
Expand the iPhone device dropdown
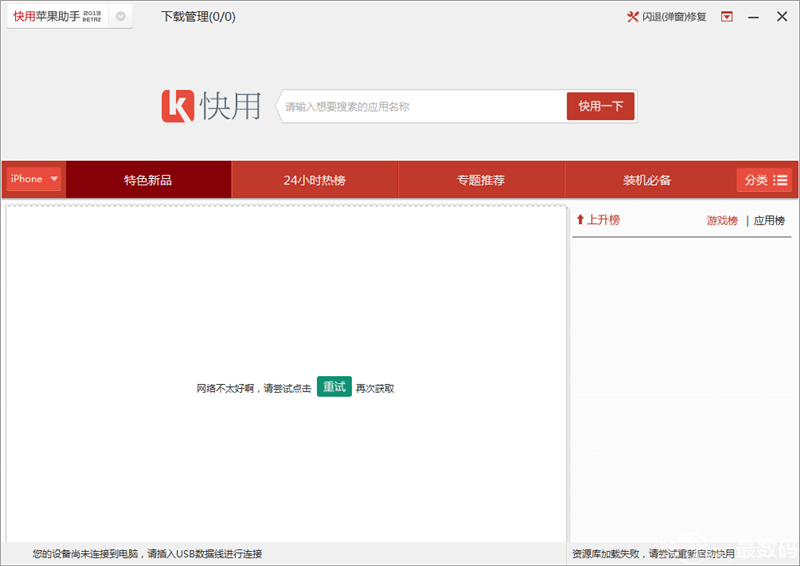[34, 179]
